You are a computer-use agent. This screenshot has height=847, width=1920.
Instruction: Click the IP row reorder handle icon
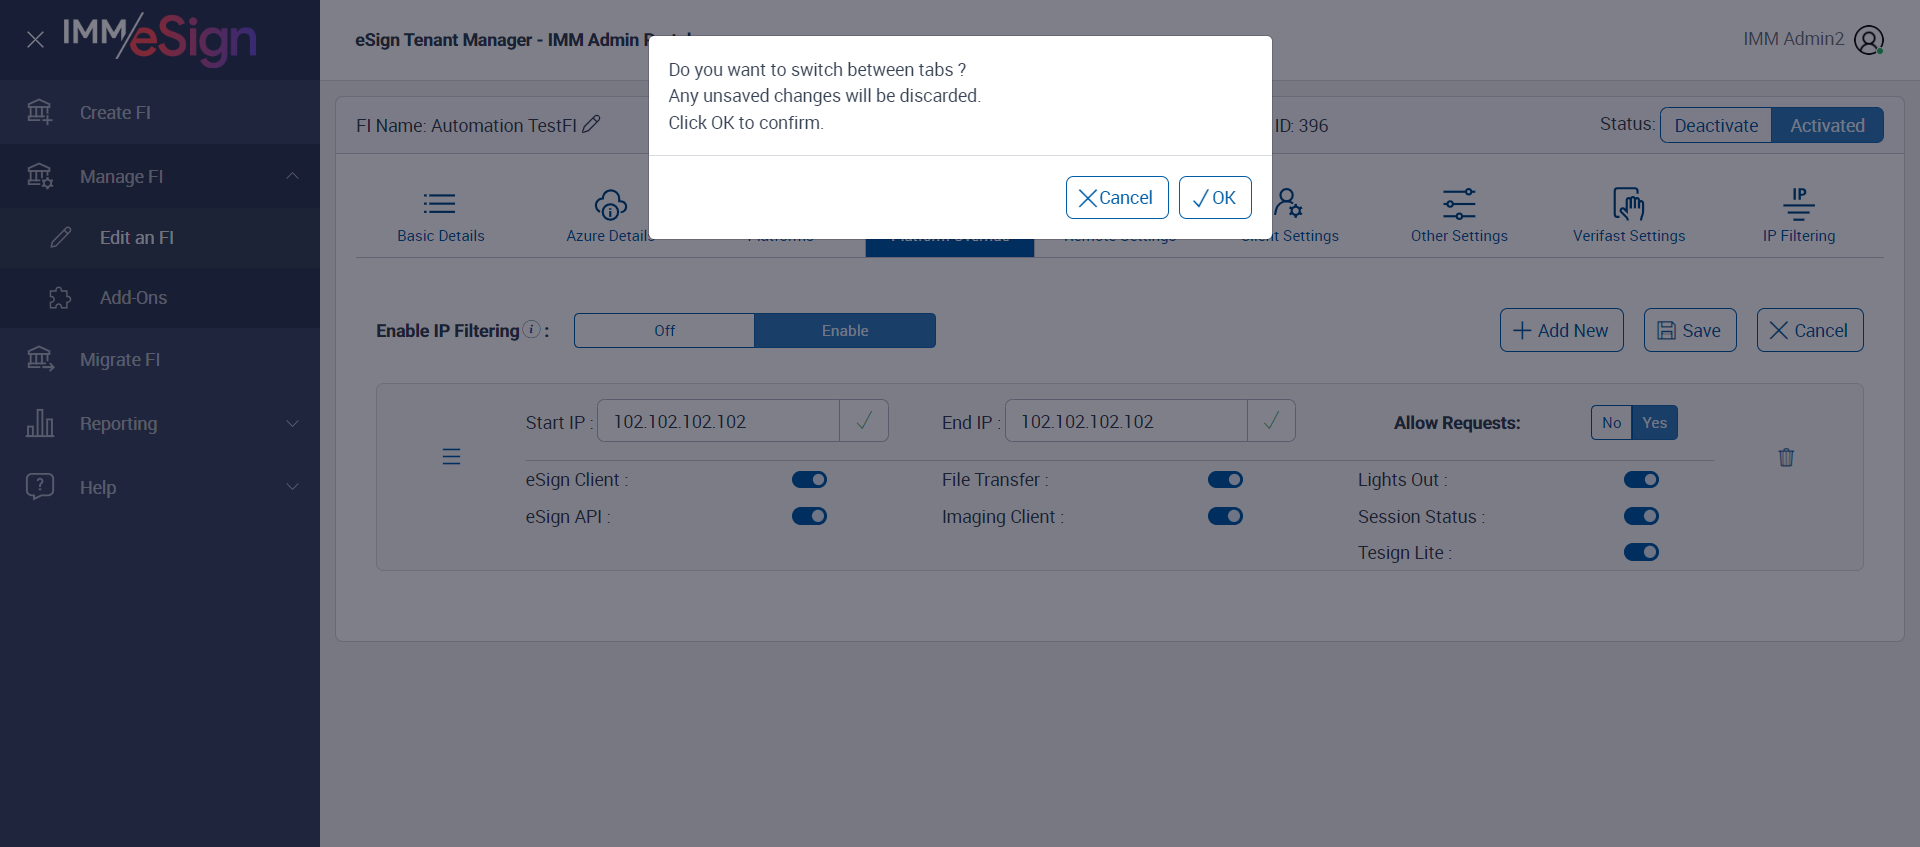[x=451, y=457]
